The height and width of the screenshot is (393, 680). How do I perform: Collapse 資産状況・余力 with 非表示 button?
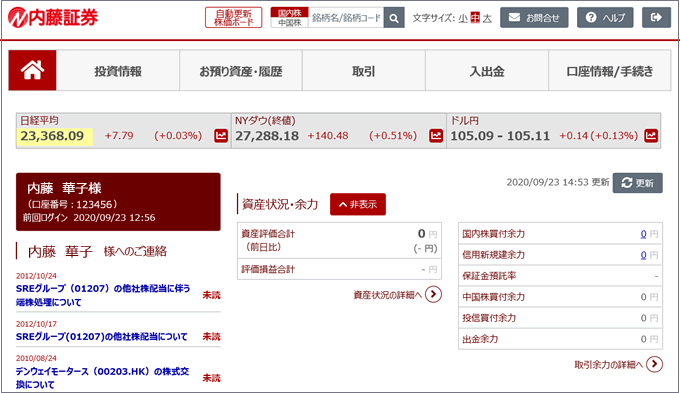[x=358, y=204]
